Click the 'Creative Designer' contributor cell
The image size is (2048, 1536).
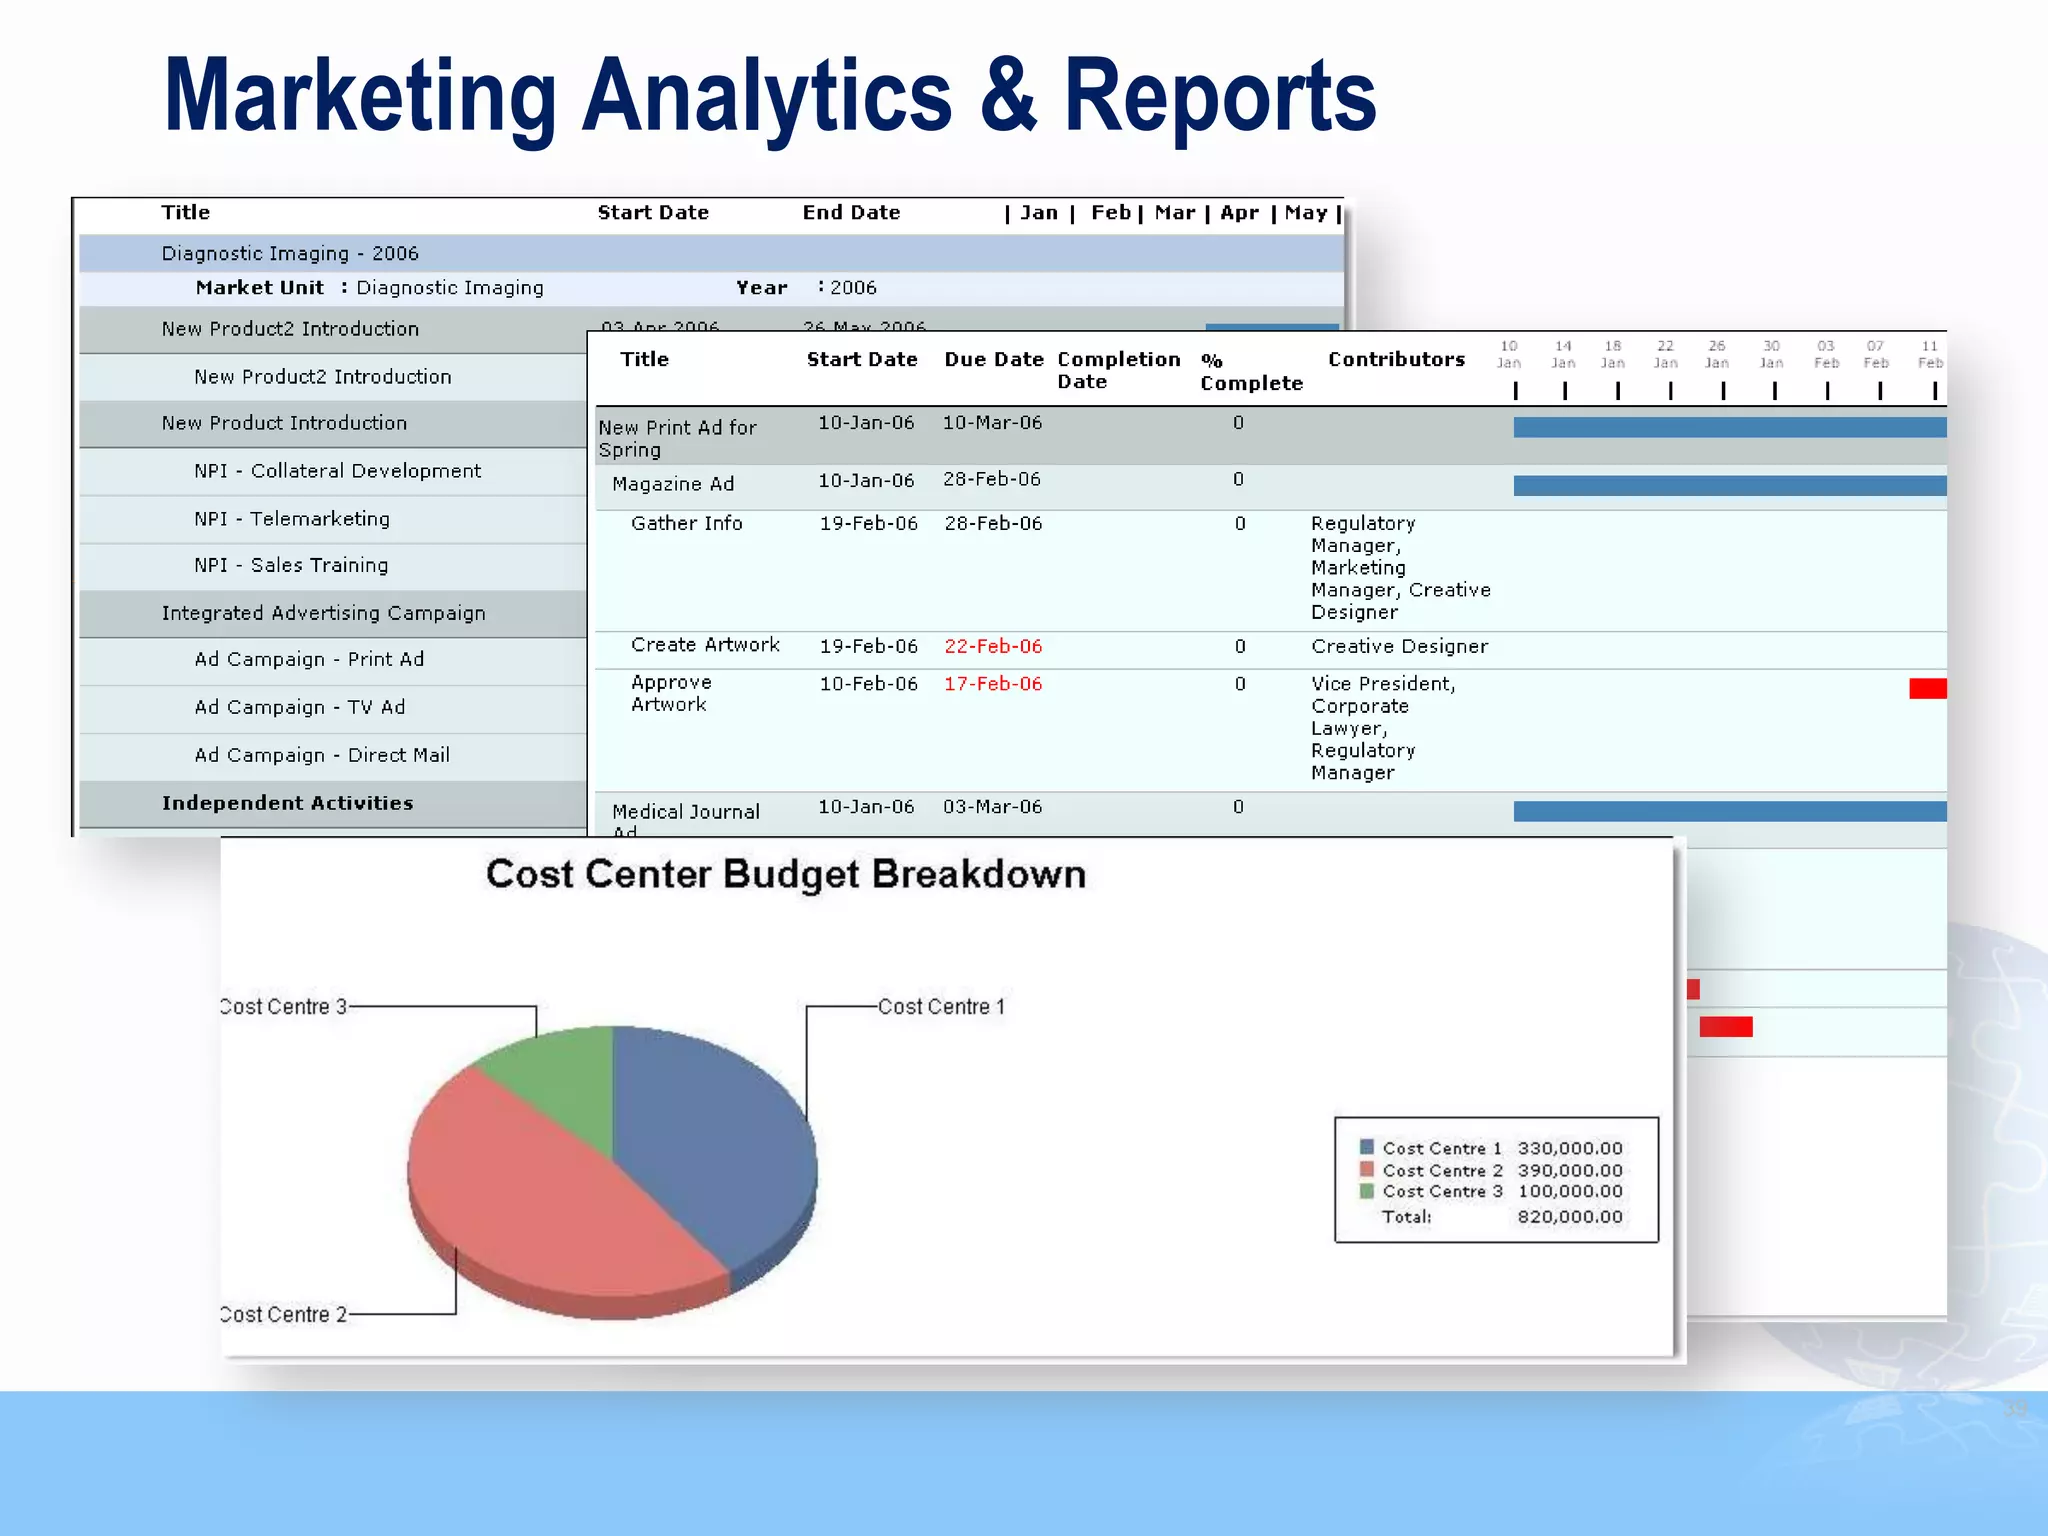pyautogui.click(x=1400, y=647)
